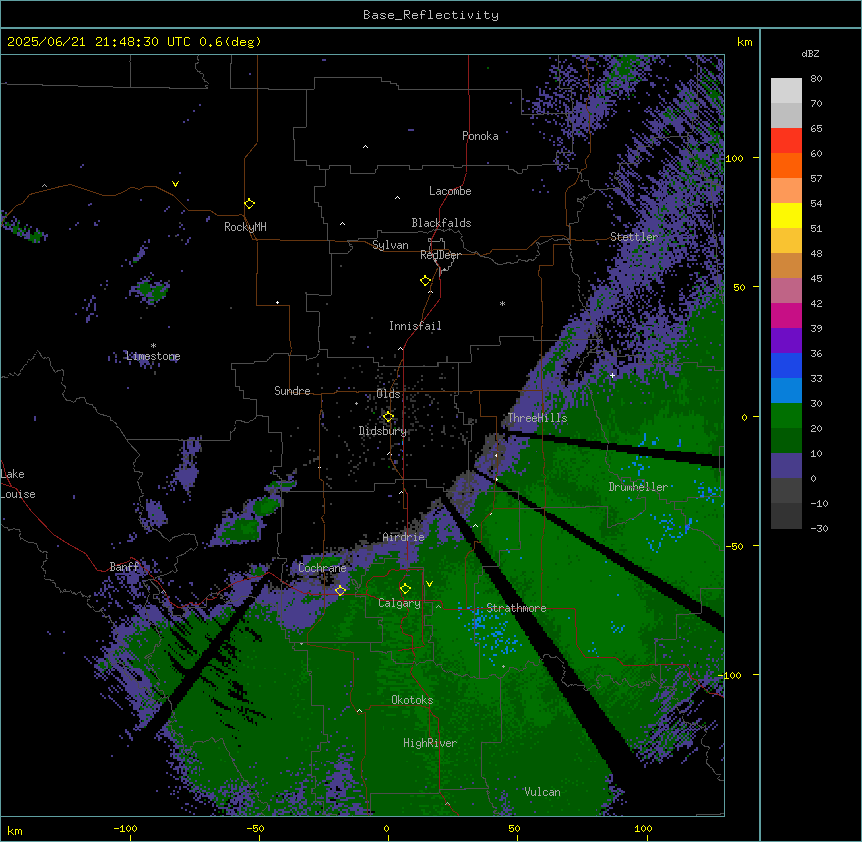The width and height of the screenshot is (862, 842).
Task: Click the yellow marker at Olds
Action: pyautogui.click(x=388, y=417)
